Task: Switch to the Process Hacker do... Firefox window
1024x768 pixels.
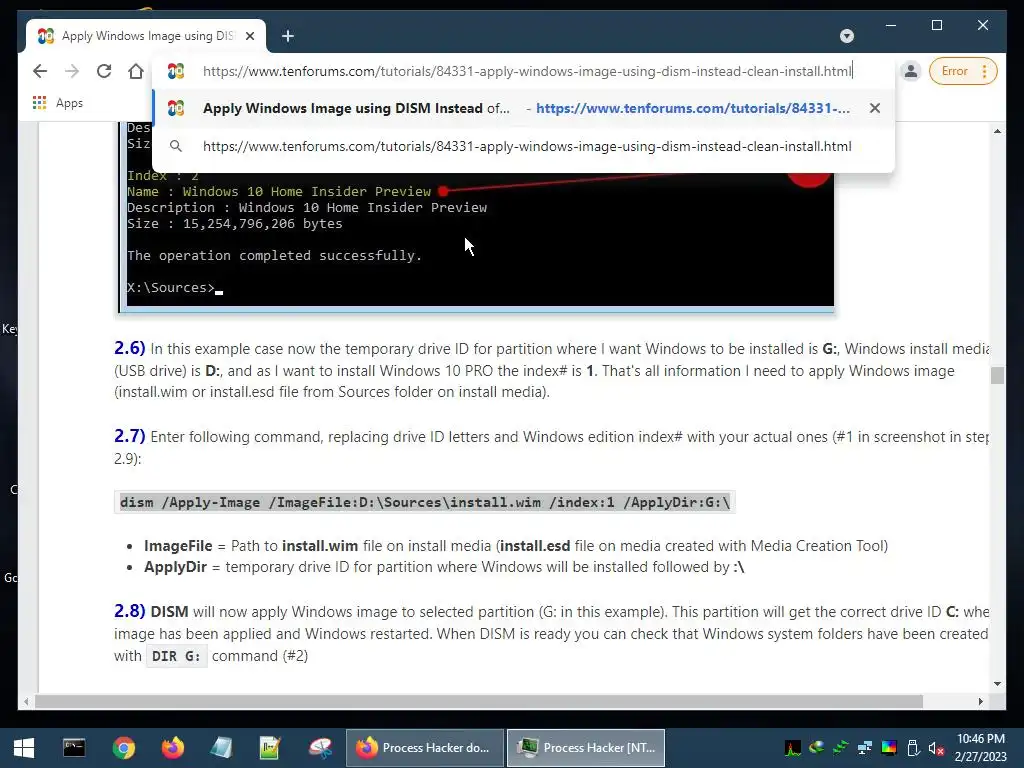Action: [x=424, y=748]
